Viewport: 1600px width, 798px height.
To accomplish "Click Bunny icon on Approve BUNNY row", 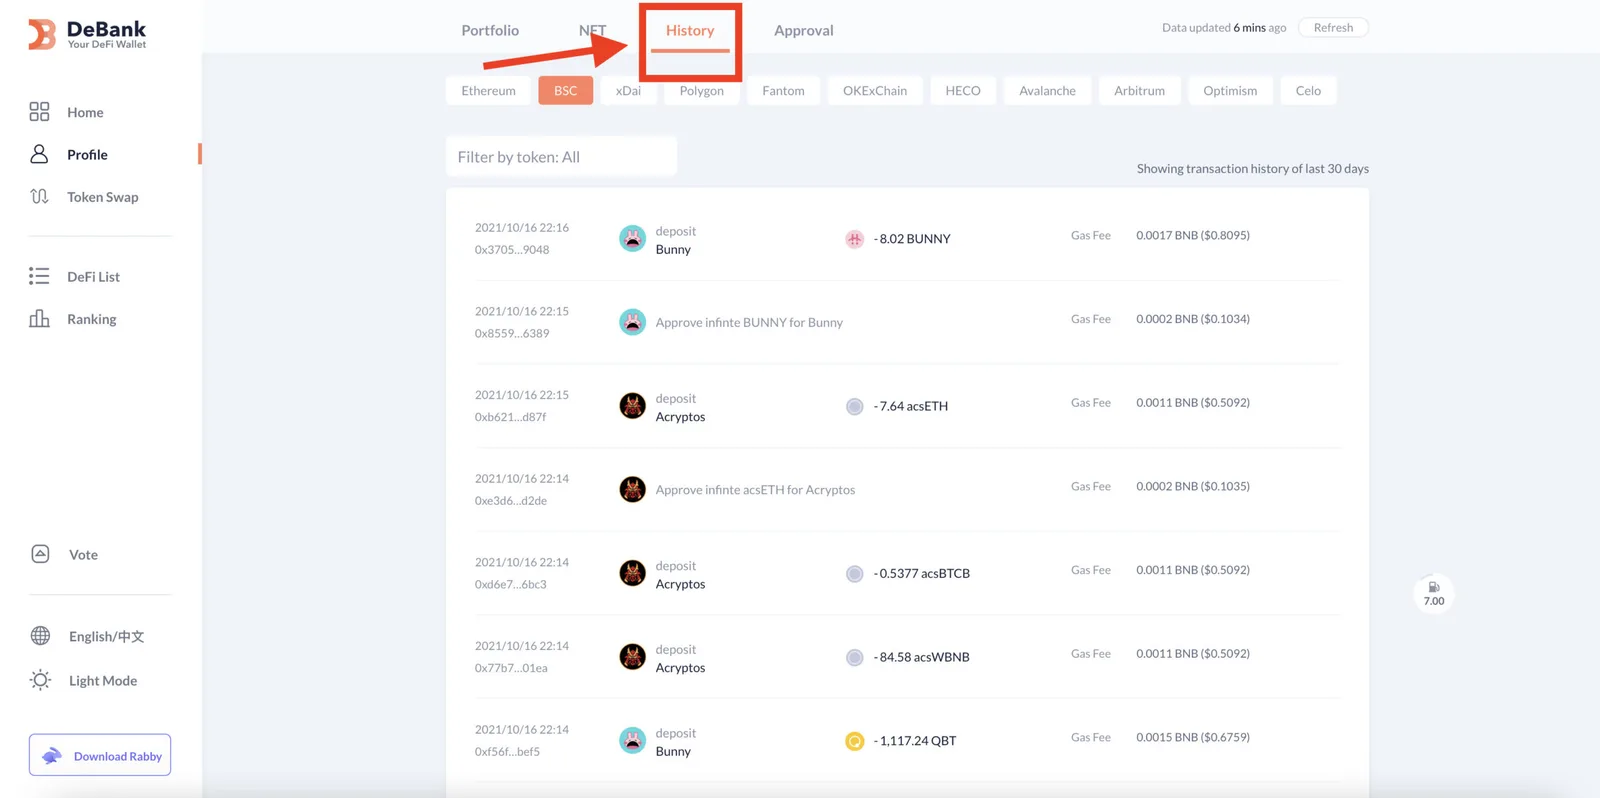I will pos(632,322).
